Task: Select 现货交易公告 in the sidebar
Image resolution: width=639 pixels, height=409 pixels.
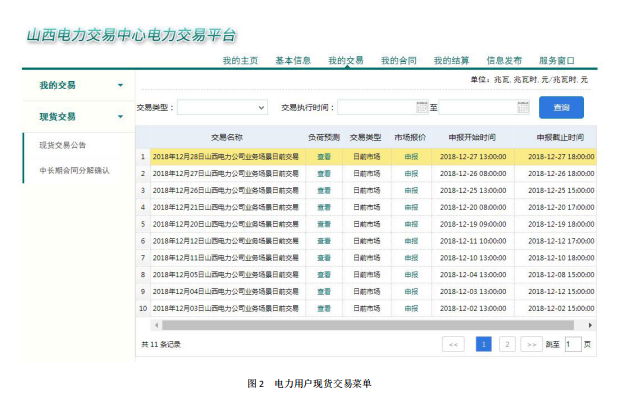Action: 62,146
